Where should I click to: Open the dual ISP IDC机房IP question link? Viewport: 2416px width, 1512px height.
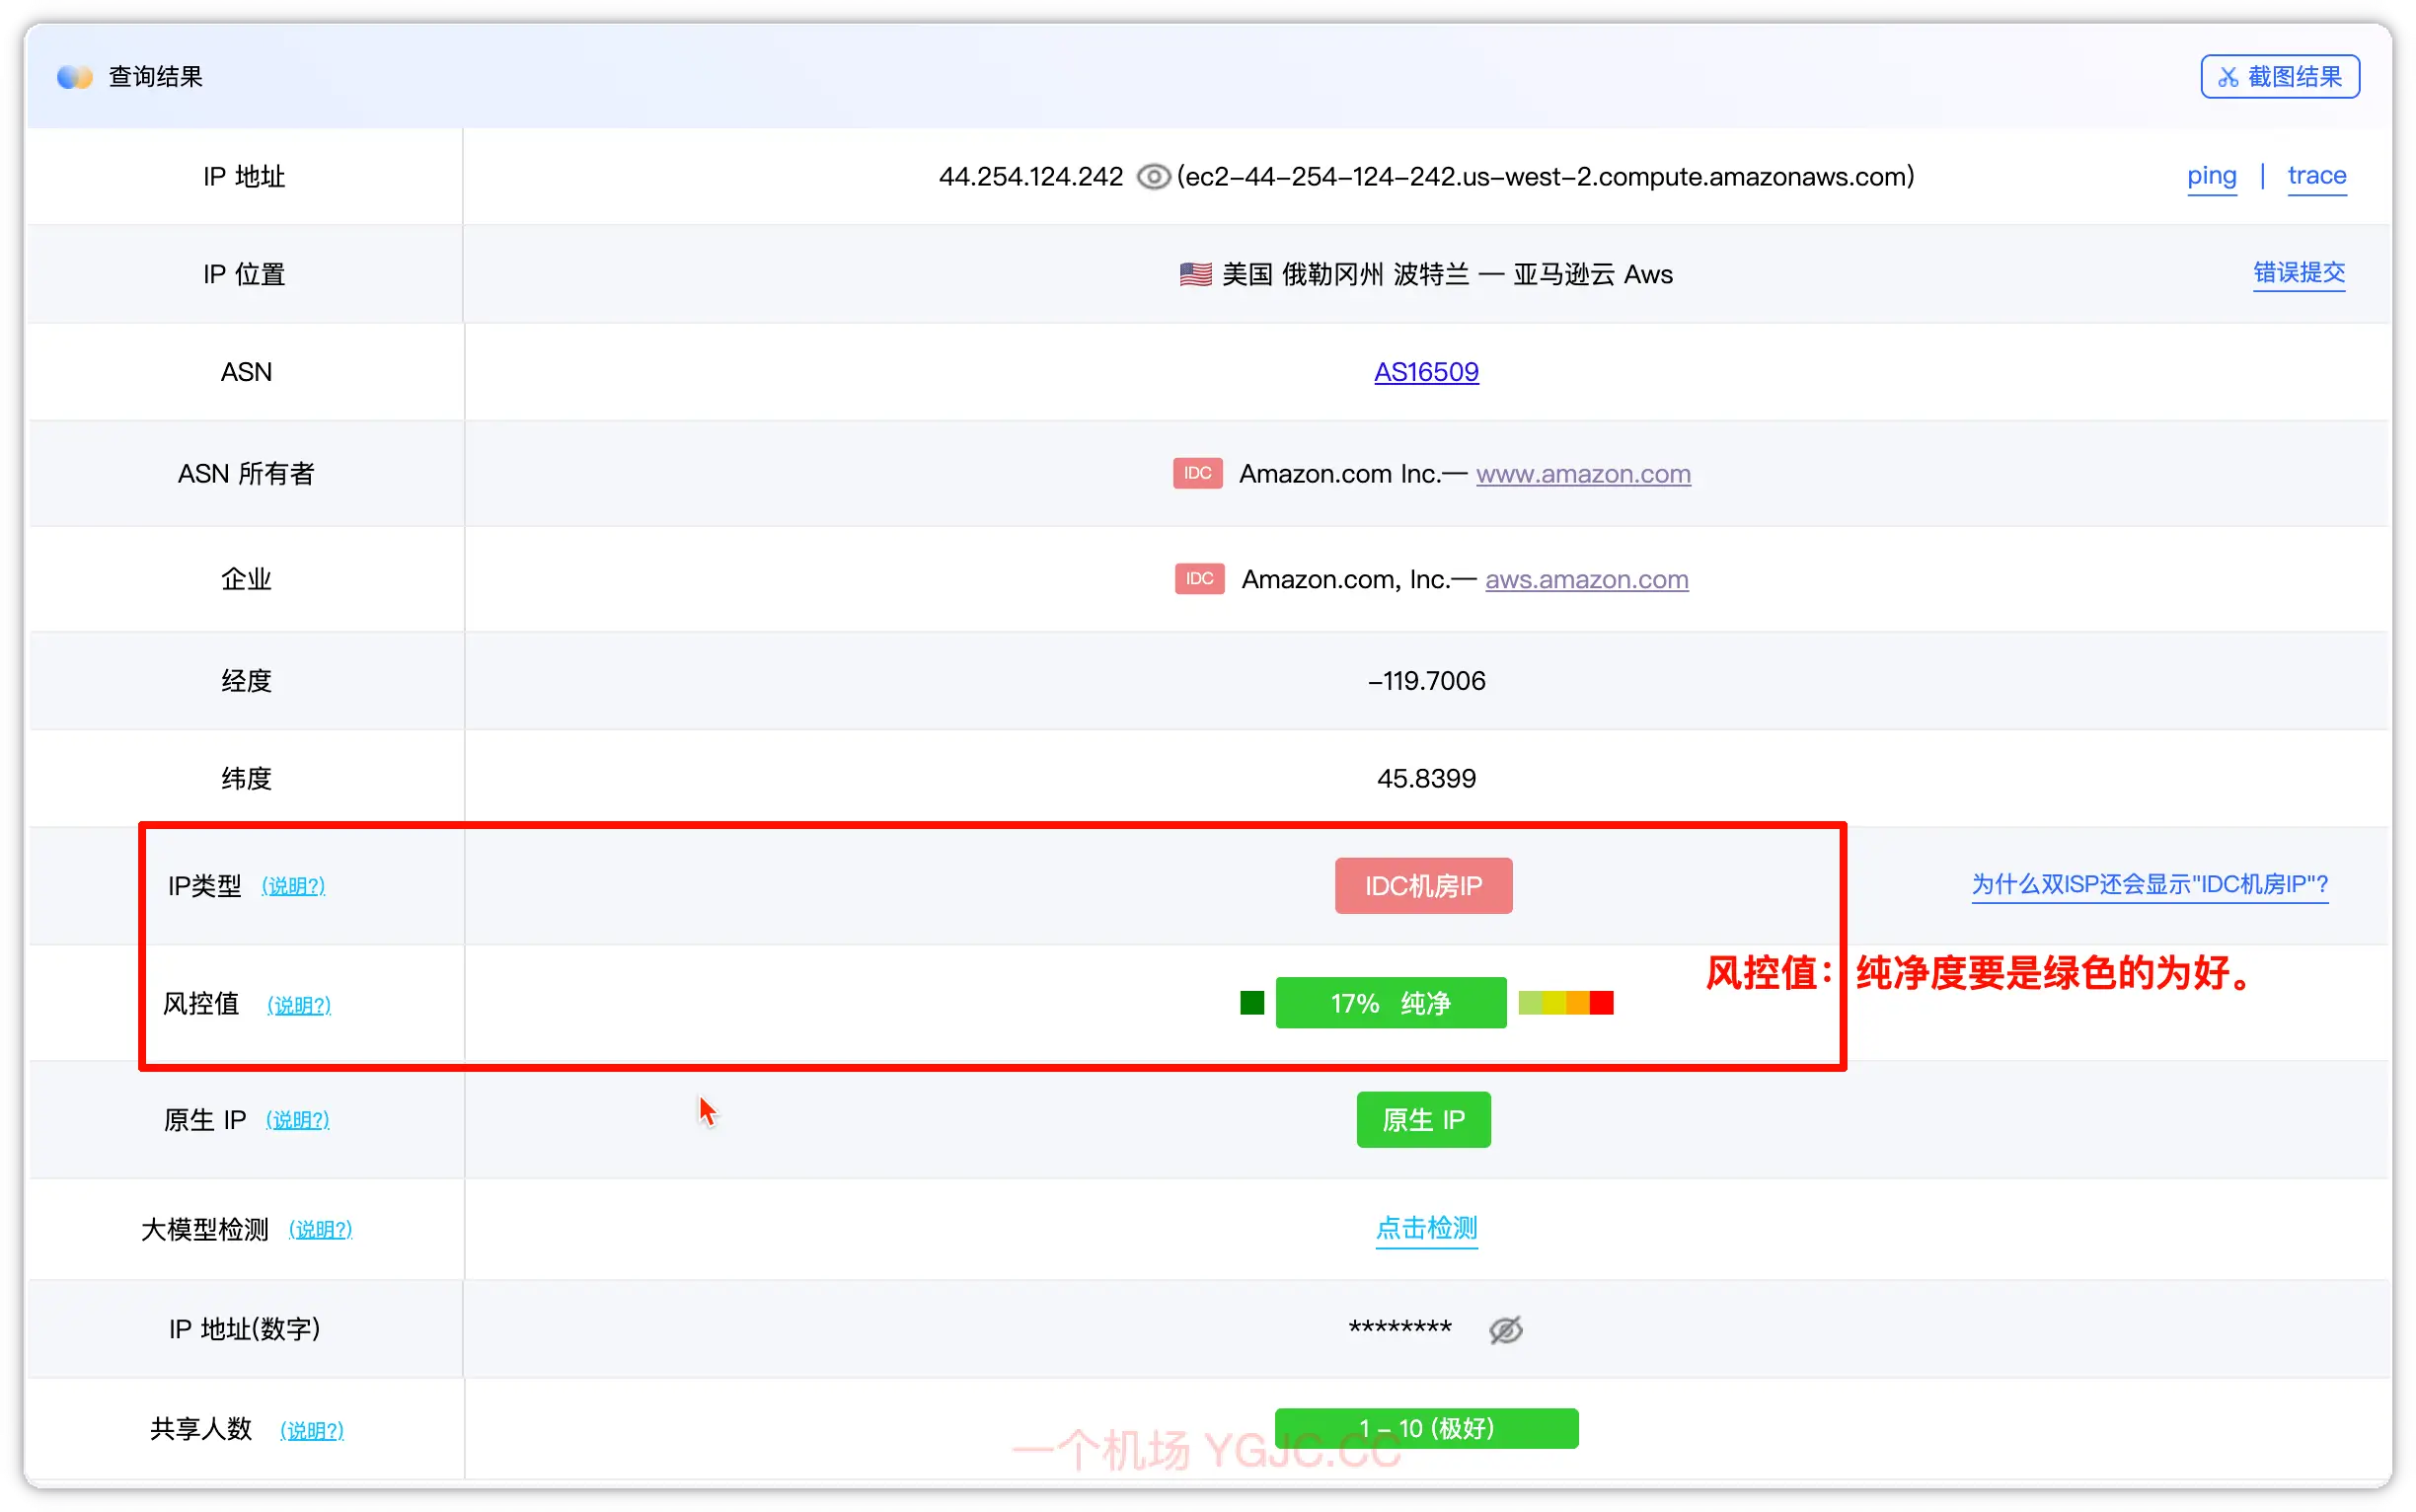coord(2149,884)
